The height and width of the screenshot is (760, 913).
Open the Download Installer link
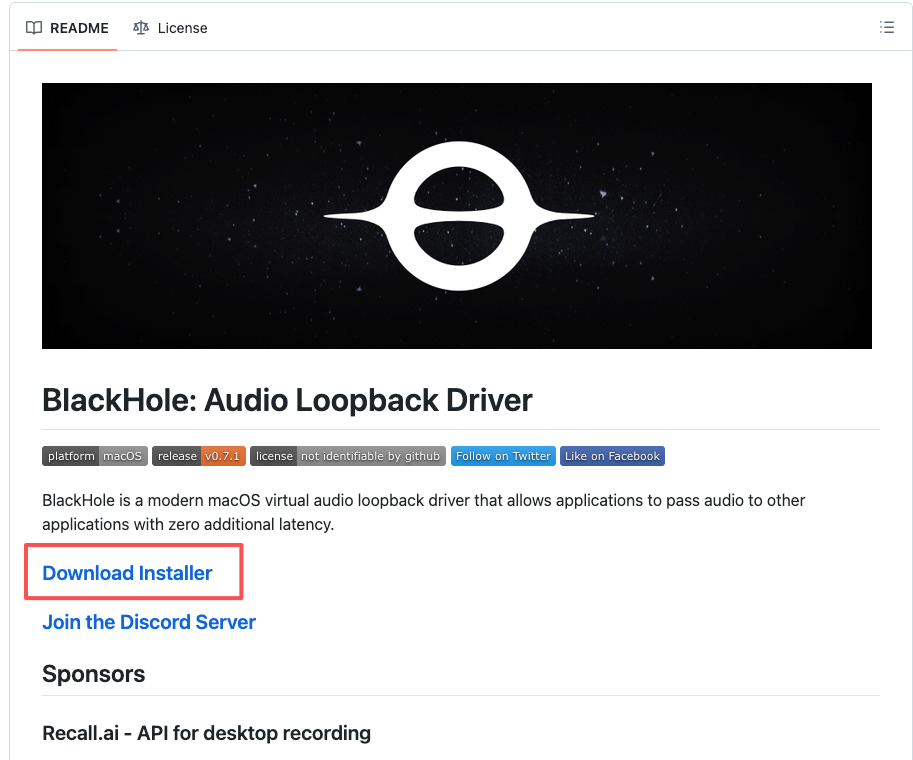[128, 573]
